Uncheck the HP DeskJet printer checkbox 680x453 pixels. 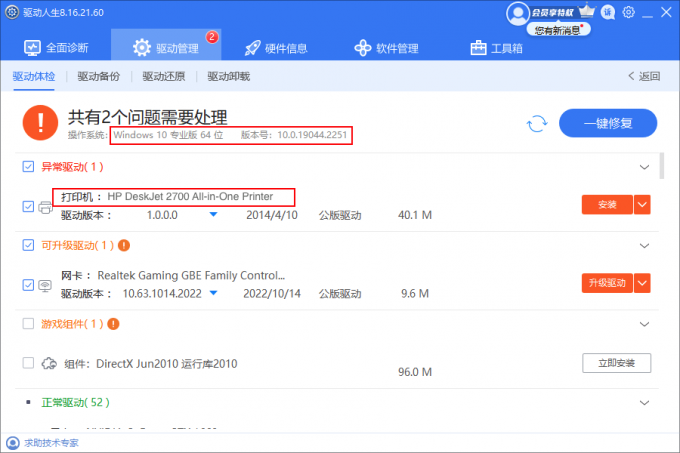pyautogui.click(x=28, y=206)
